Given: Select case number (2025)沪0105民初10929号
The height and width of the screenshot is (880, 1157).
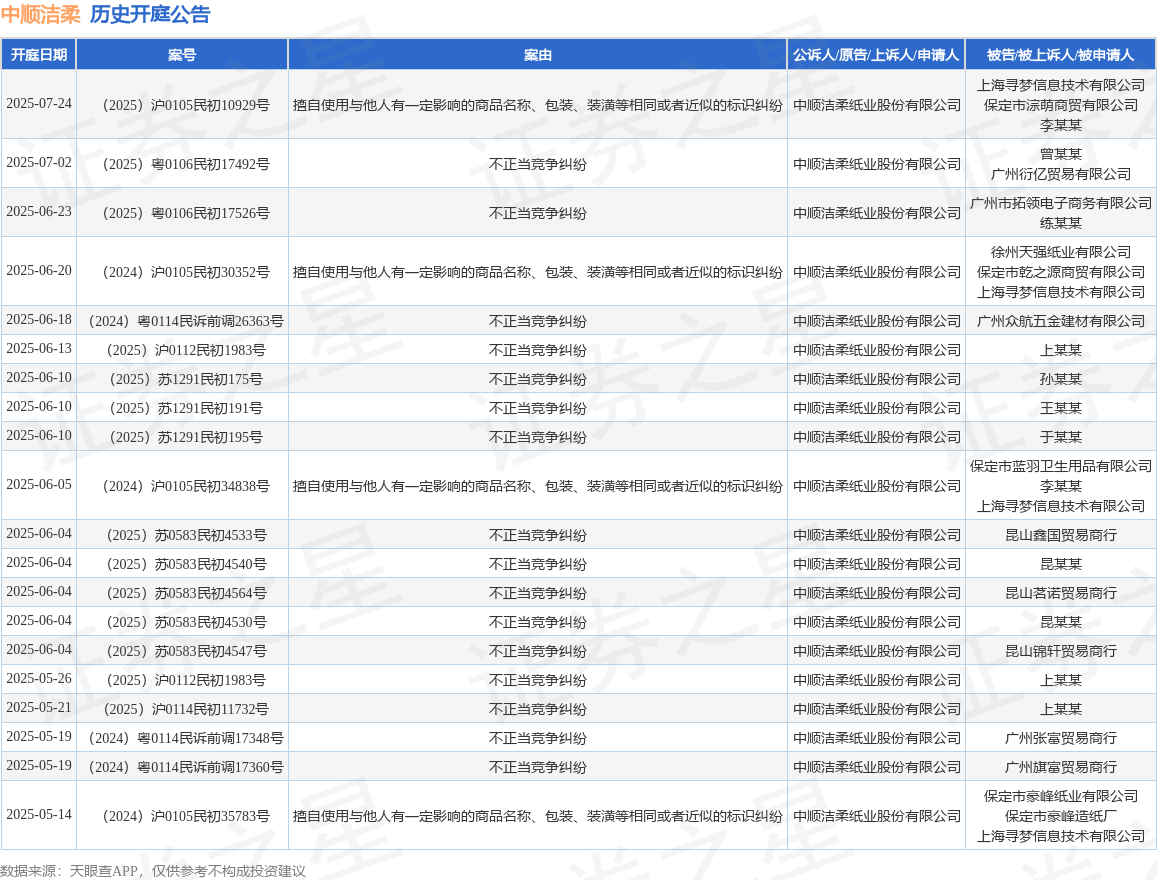Looking at the screenshot, I should (182, 105).
